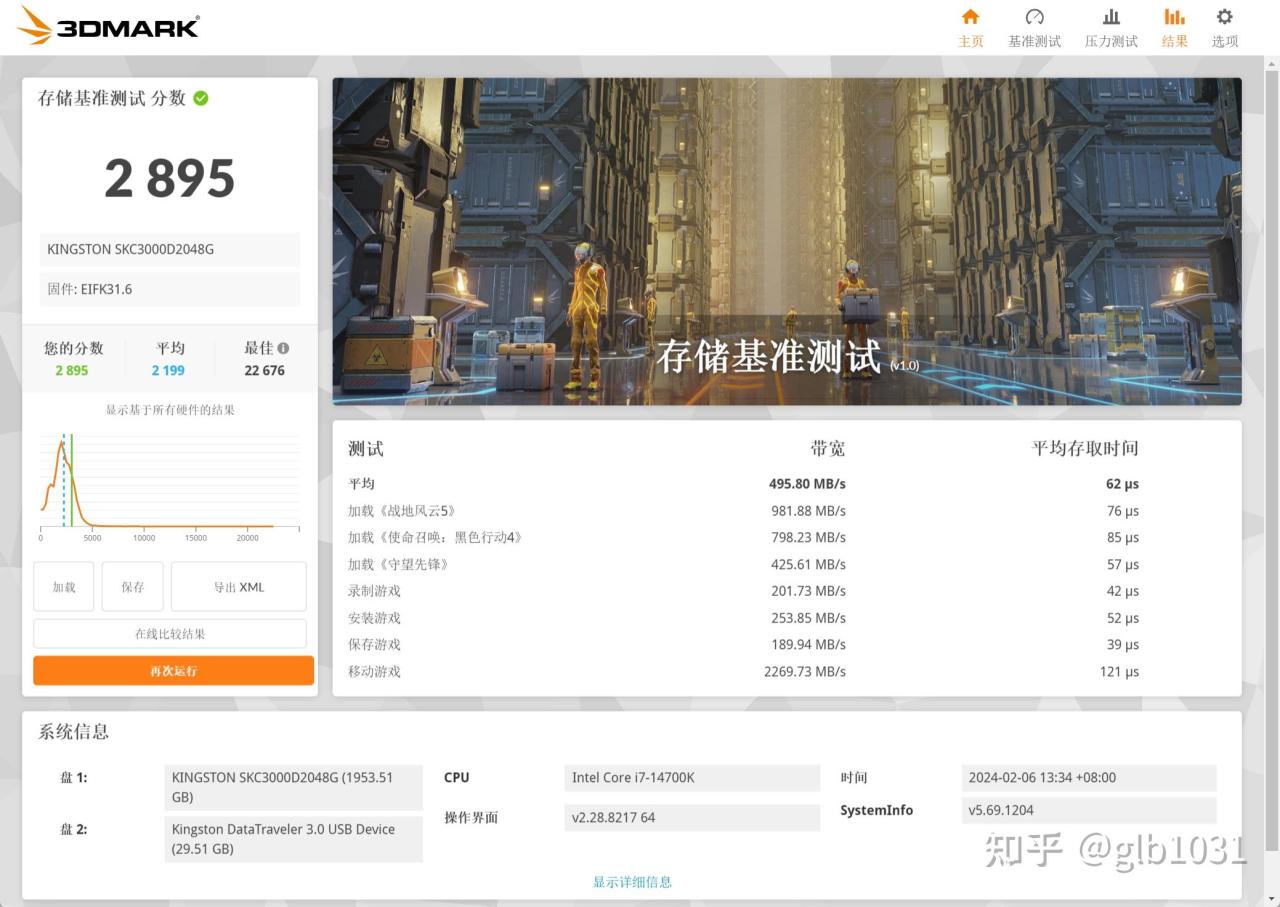
Task: Select the 基准测试 tab label
Action: click(1034, 41)
